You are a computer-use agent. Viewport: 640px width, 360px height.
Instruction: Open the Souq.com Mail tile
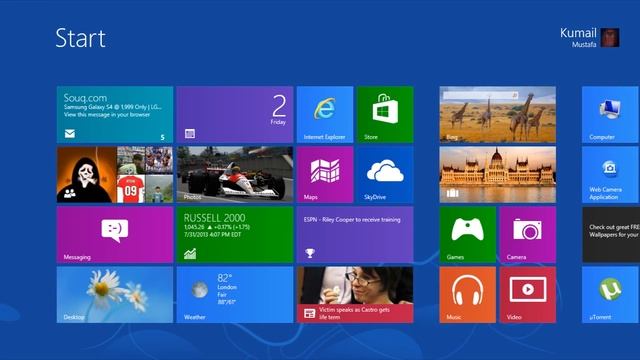[115, 114]
